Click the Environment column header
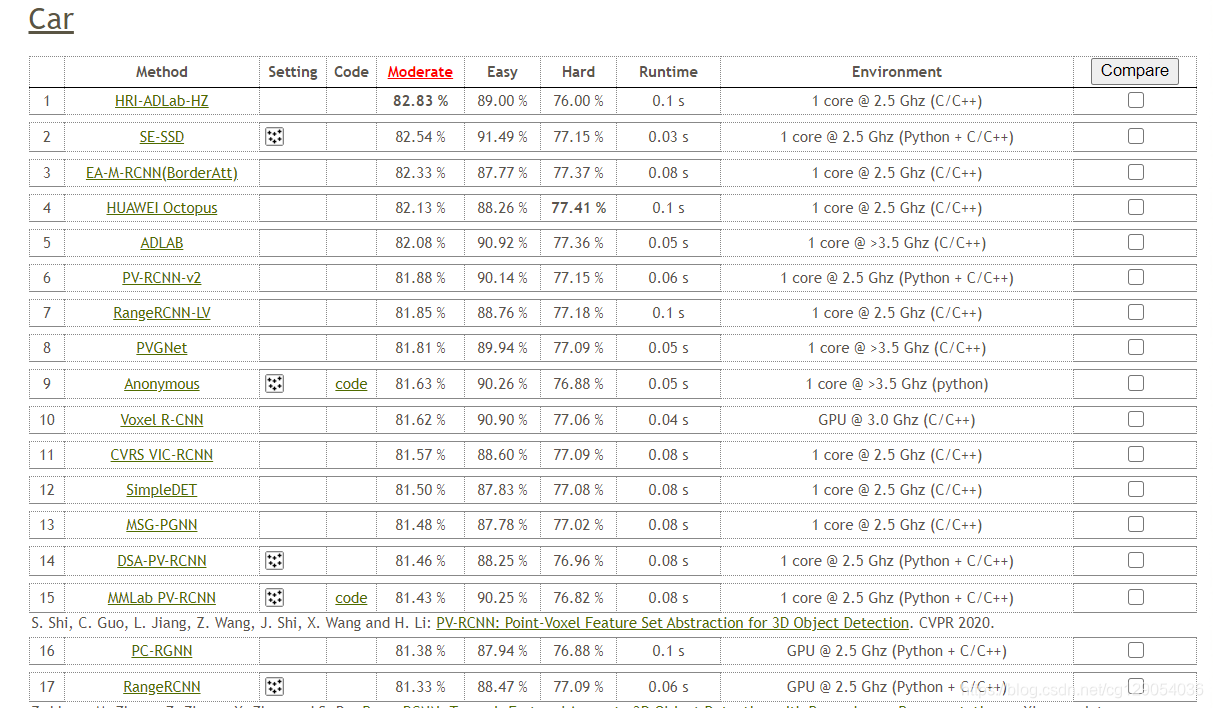The image size is (1213, 708). [x=897, y=72]
